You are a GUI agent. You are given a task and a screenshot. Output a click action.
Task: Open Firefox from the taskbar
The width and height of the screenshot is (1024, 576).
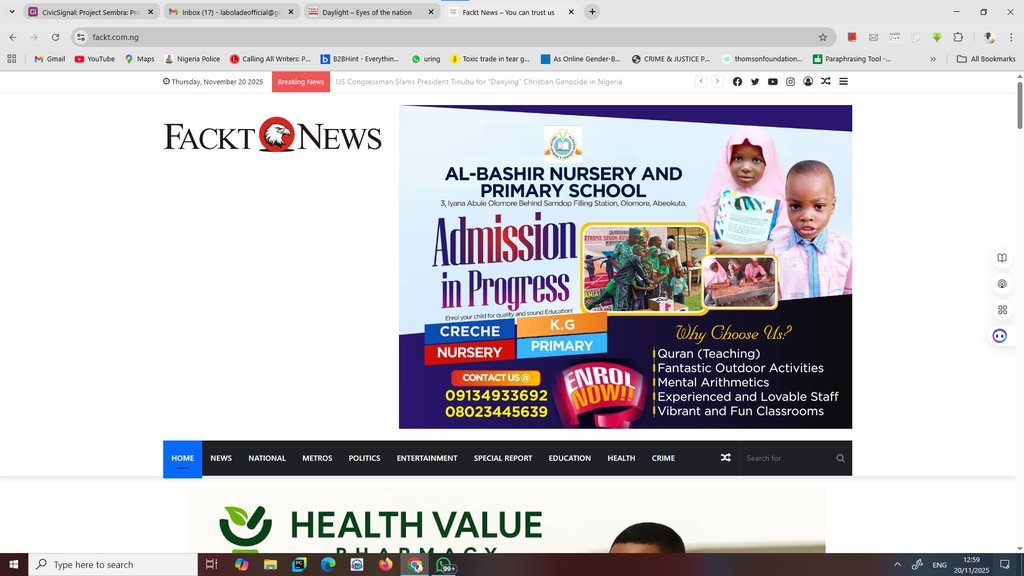click(386, 564)
